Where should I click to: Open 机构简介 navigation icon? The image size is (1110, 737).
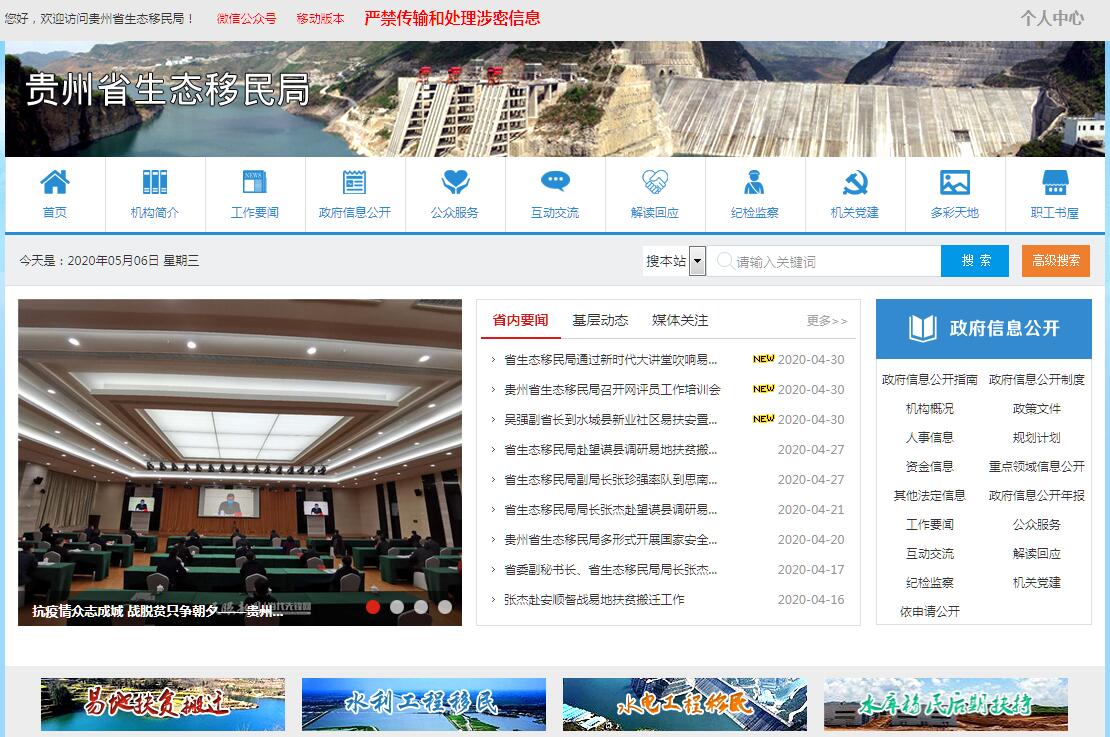click(x=155, y=183)
